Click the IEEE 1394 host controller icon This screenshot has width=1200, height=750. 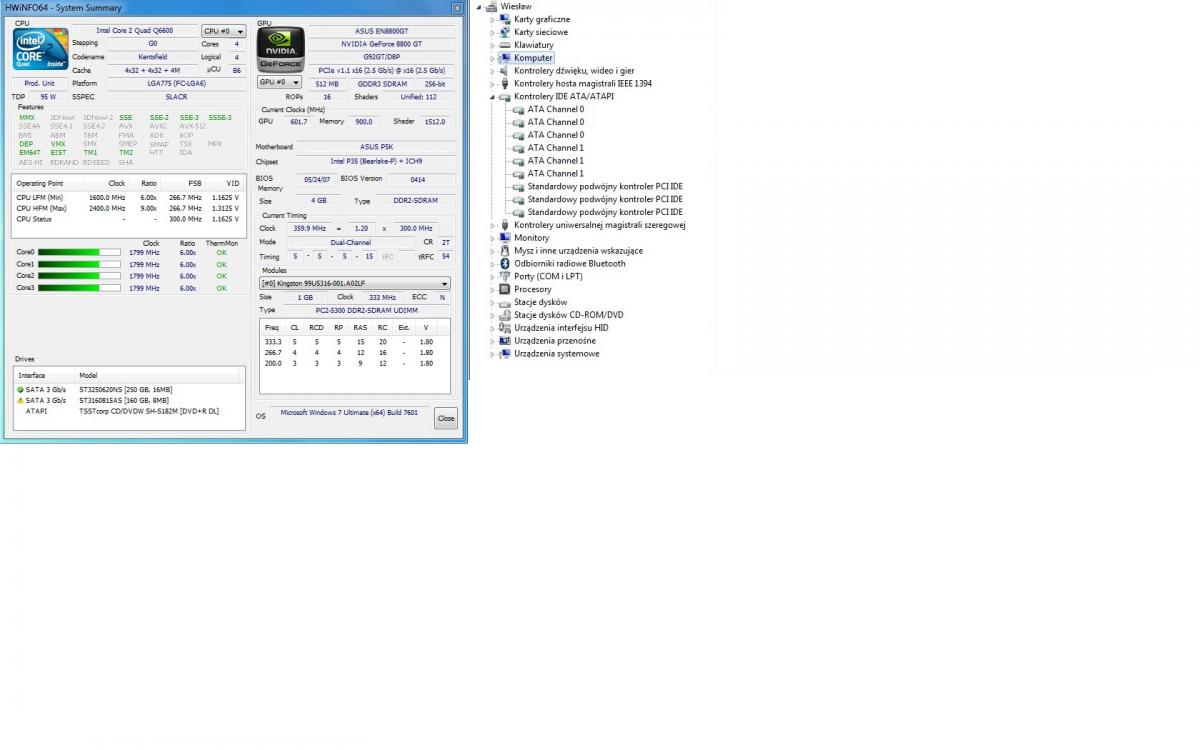(505, 84)
